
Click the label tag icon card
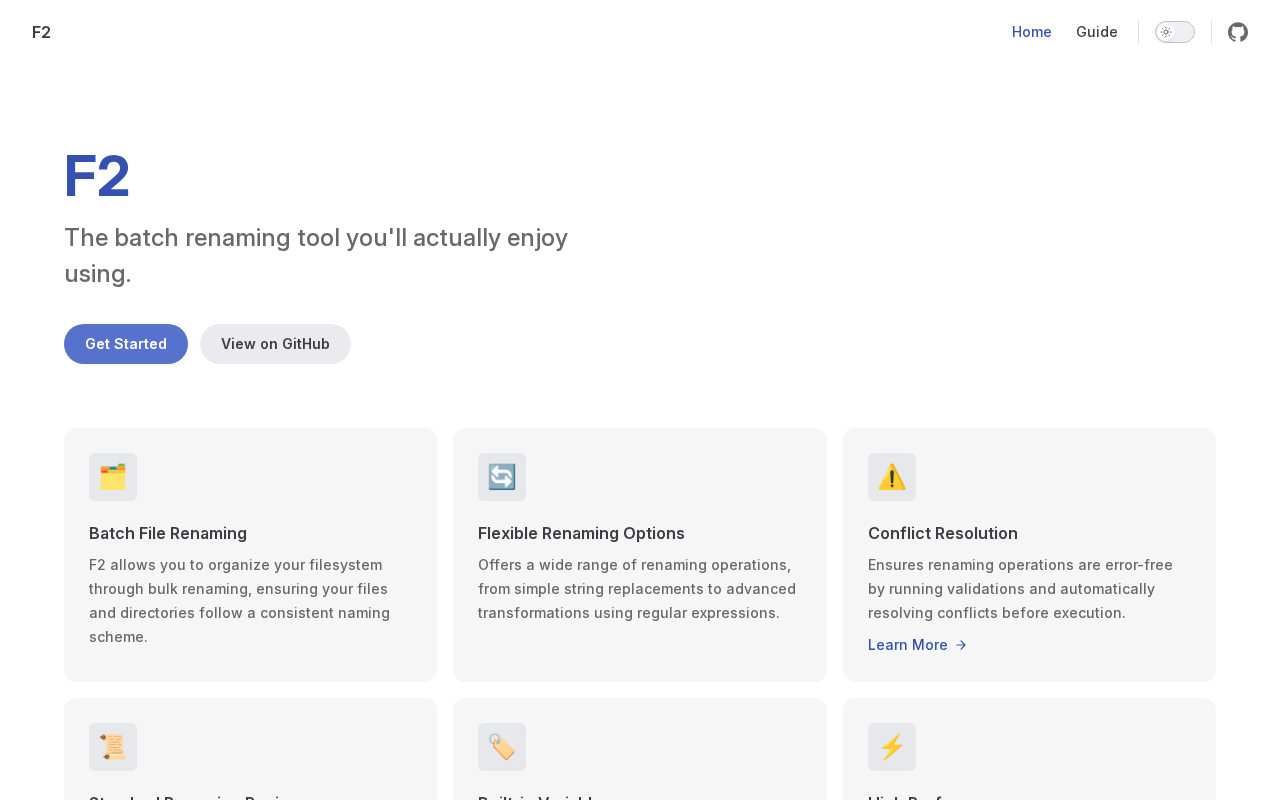point(502,747)
